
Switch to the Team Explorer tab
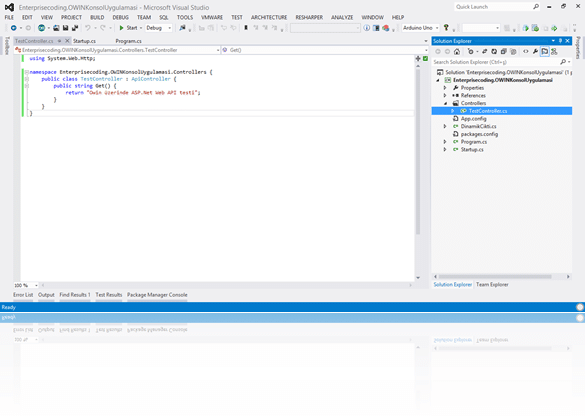click(492, 285)
